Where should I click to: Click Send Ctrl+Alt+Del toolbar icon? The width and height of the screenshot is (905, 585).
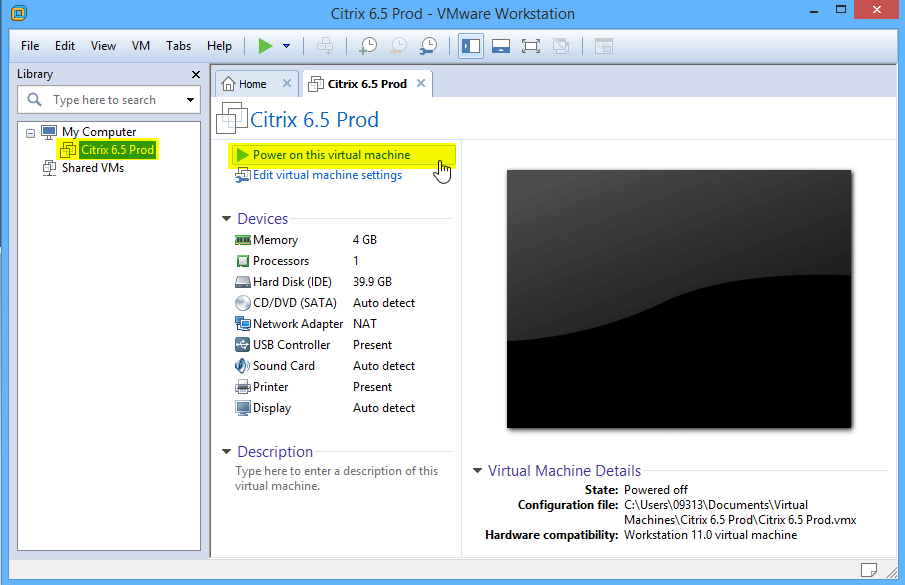click(x=325, y=46)
